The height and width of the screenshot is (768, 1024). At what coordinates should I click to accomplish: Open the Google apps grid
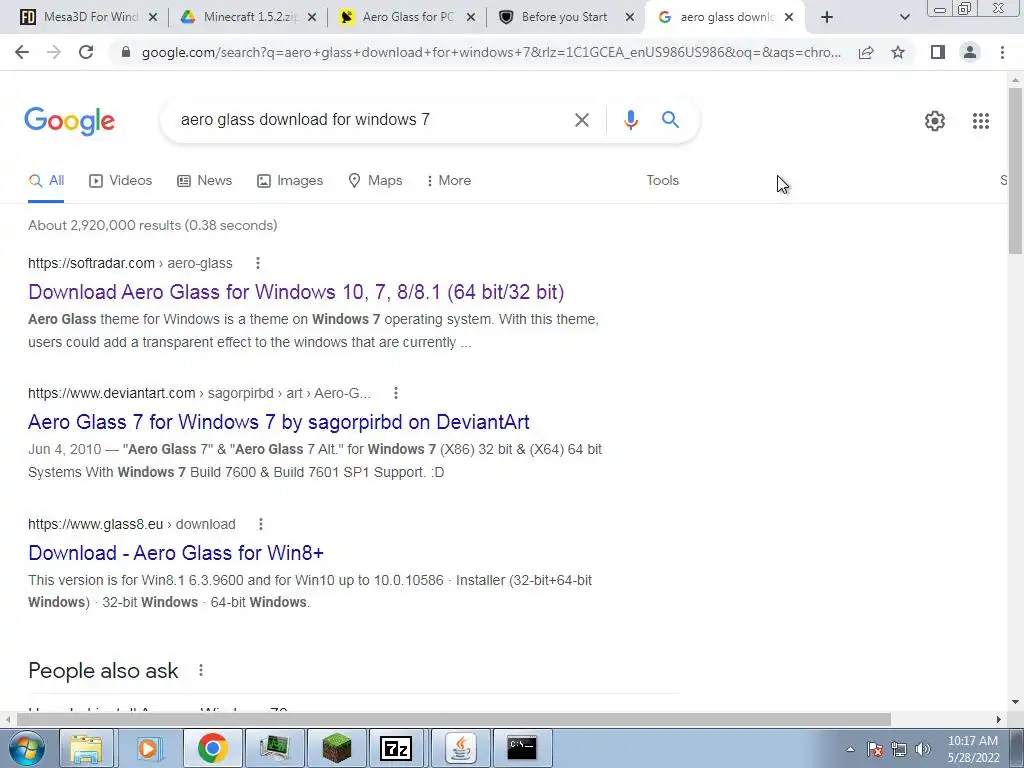(x=980, y=121)
